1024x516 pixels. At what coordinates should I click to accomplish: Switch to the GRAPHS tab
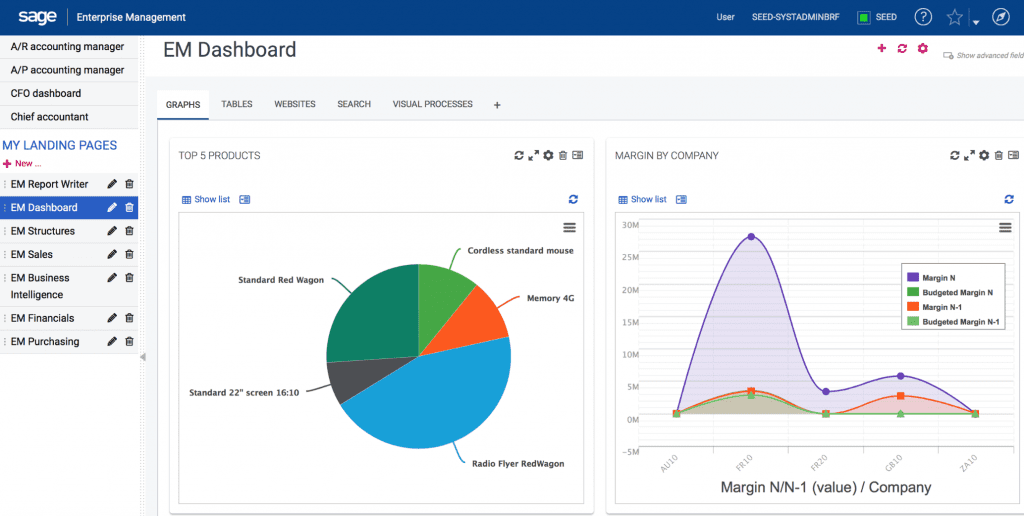coord(183,105)
